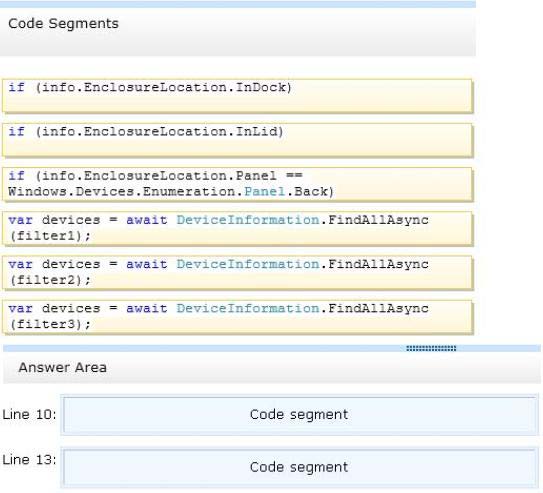The image size is (543, 493).
Task: Choose the FindAllAsync filter2 segment
Action: tap(237, 273)
